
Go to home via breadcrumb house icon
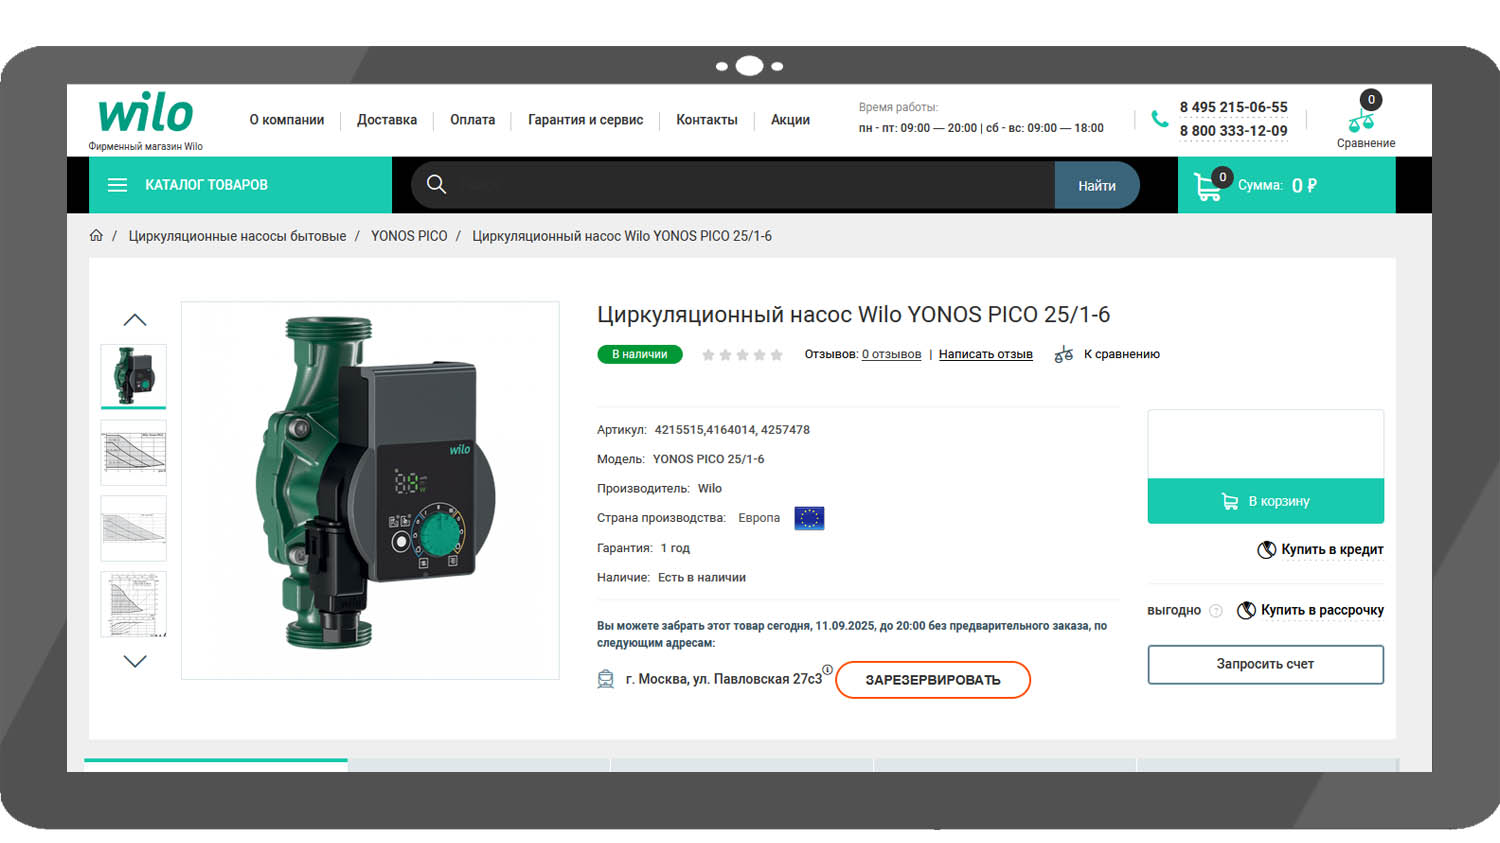(x=96, y=236)
